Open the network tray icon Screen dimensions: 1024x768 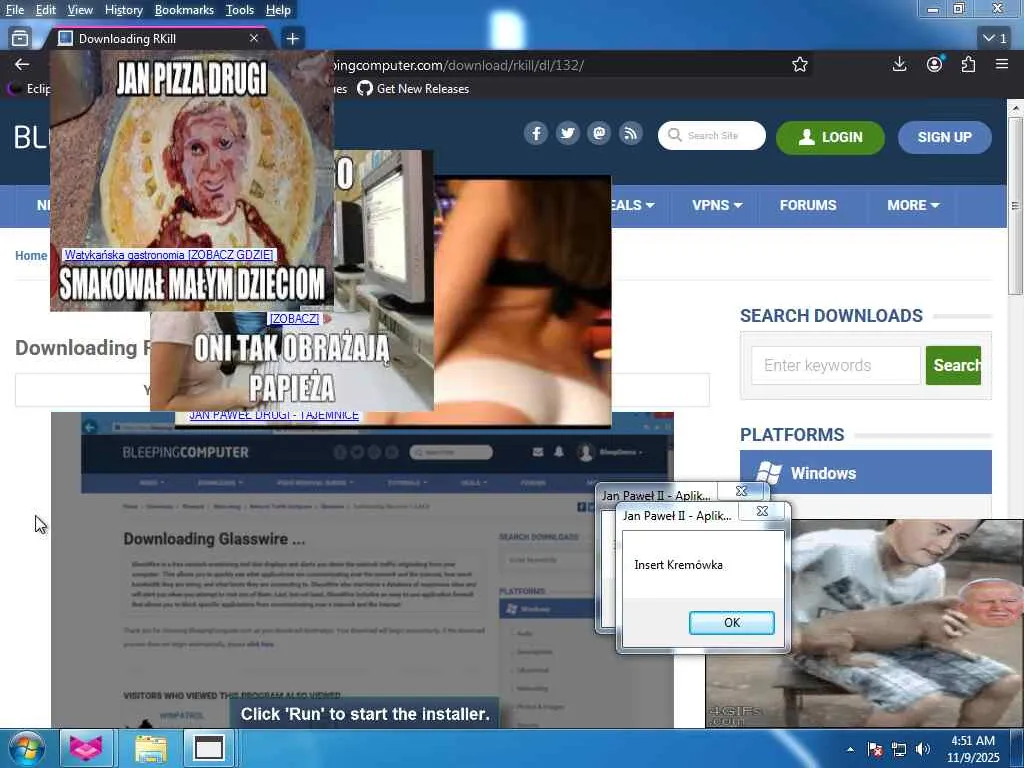[899, 749]
